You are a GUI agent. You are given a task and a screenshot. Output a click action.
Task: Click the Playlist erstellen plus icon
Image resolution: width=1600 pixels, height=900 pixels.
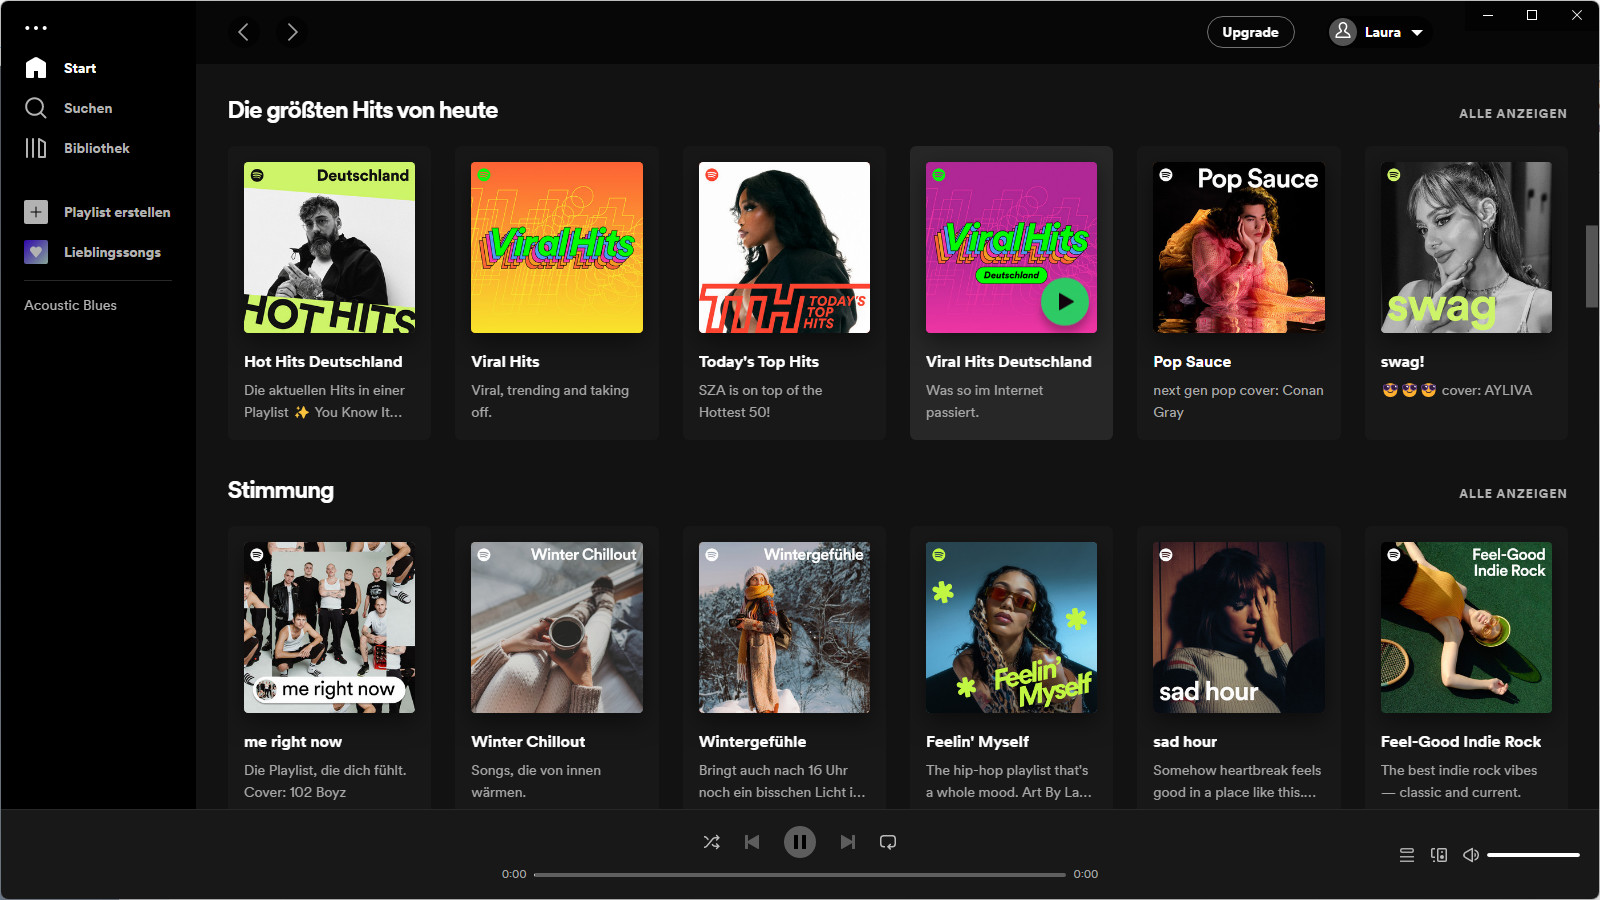click(x=36, y=211)
